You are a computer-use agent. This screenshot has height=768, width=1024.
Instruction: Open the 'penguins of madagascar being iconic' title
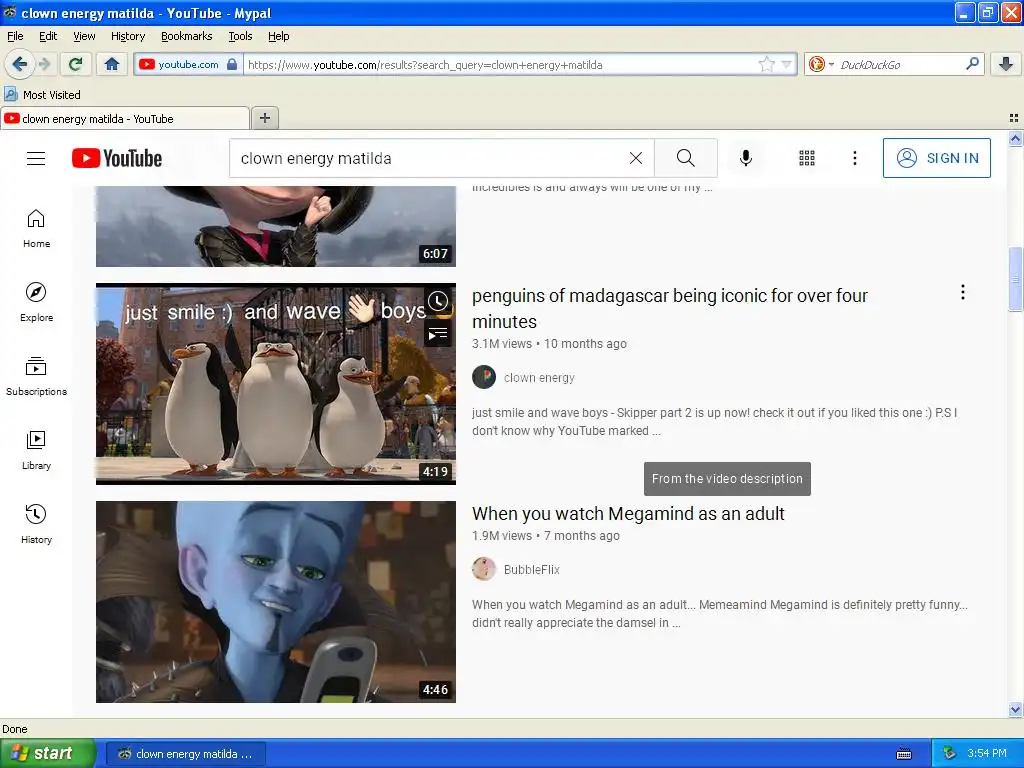tap(669, 309)
